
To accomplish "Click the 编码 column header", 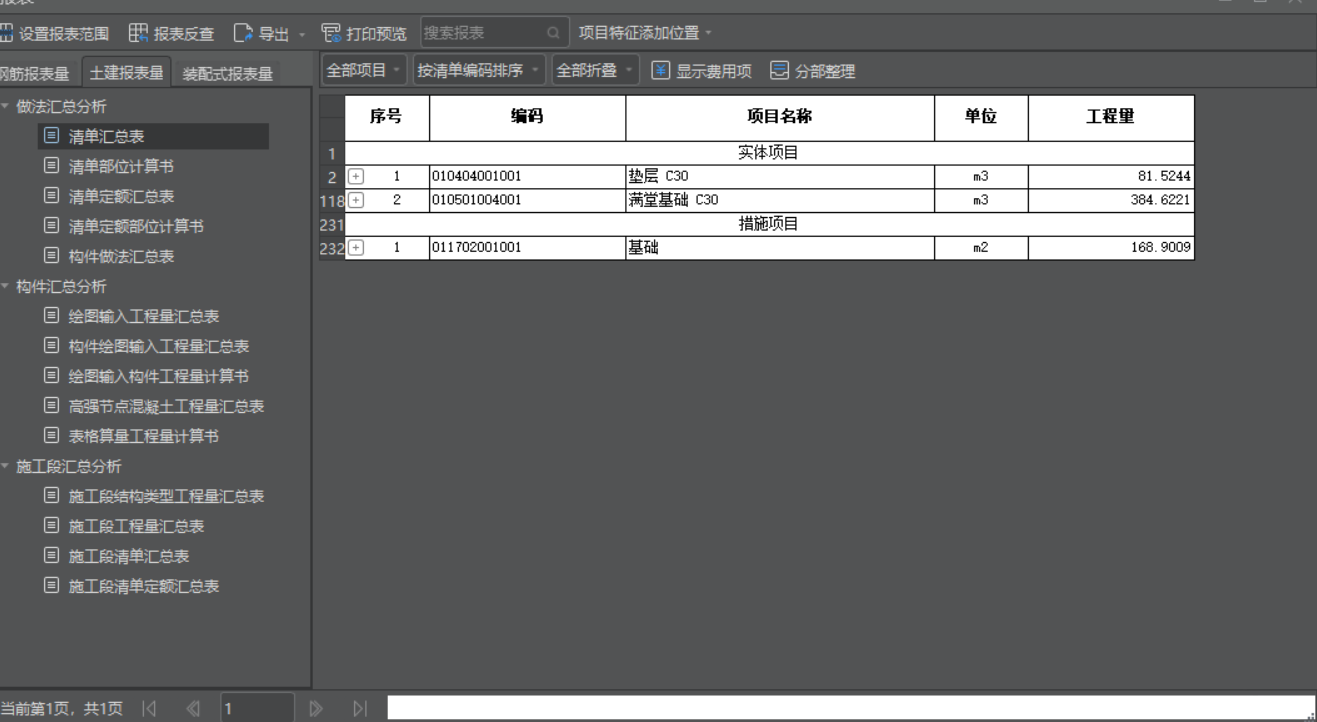I will click(528, 117).
